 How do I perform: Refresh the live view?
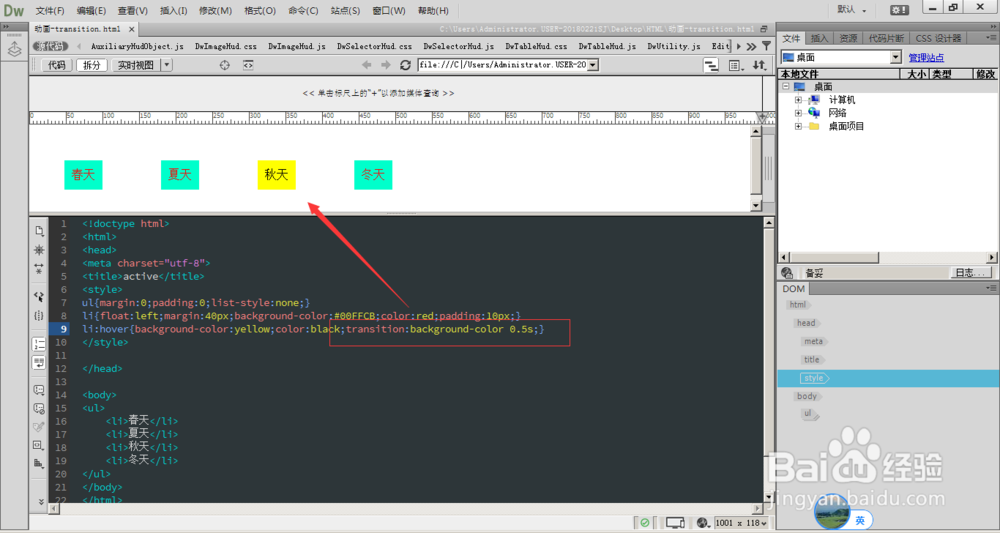[x=405, y=65]
